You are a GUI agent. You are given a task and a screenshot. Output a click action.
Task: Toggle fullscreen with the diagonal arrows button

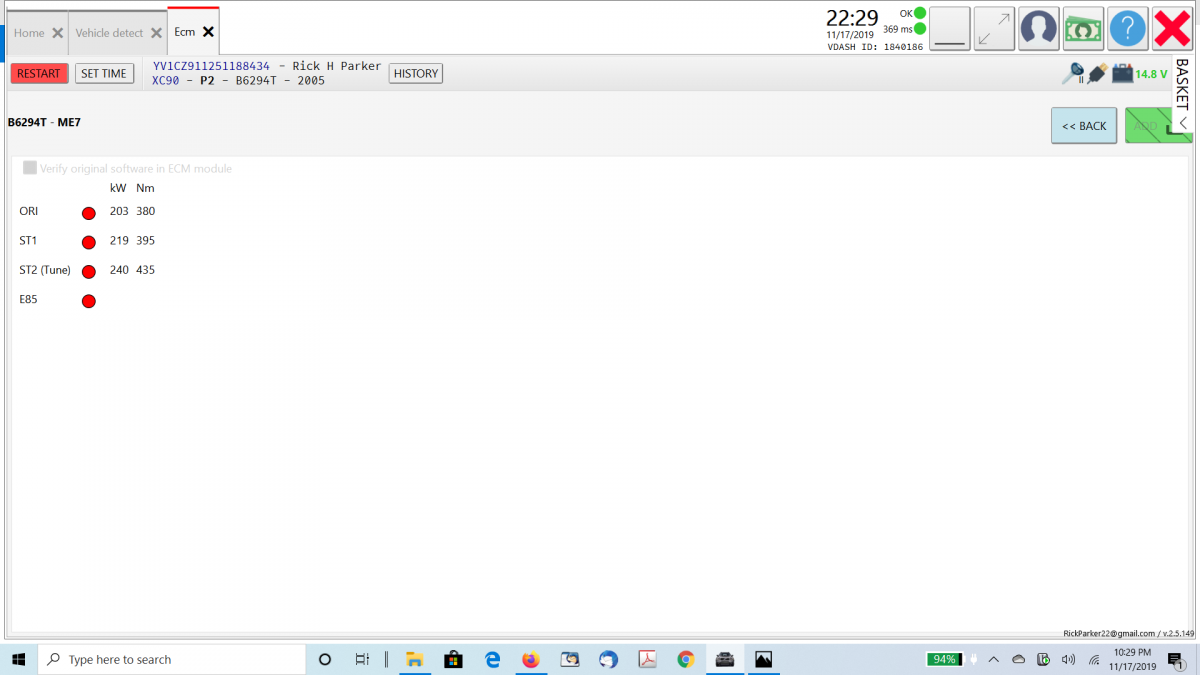coord(994,28)
